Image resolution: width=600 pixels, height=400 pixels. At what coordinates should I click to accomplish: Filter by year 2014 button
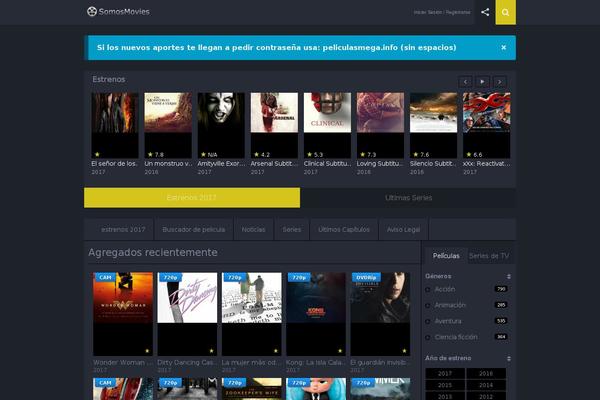tap(486, 385)
